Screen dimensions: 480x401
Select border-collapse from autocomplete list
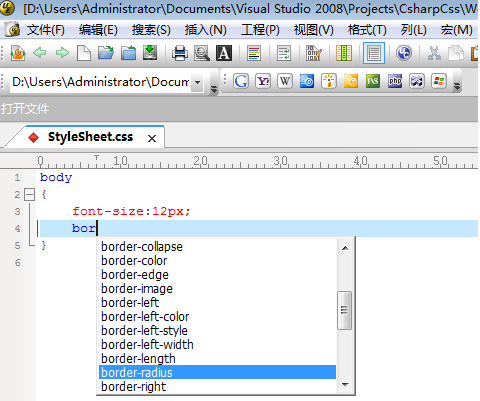pos(217,247)
